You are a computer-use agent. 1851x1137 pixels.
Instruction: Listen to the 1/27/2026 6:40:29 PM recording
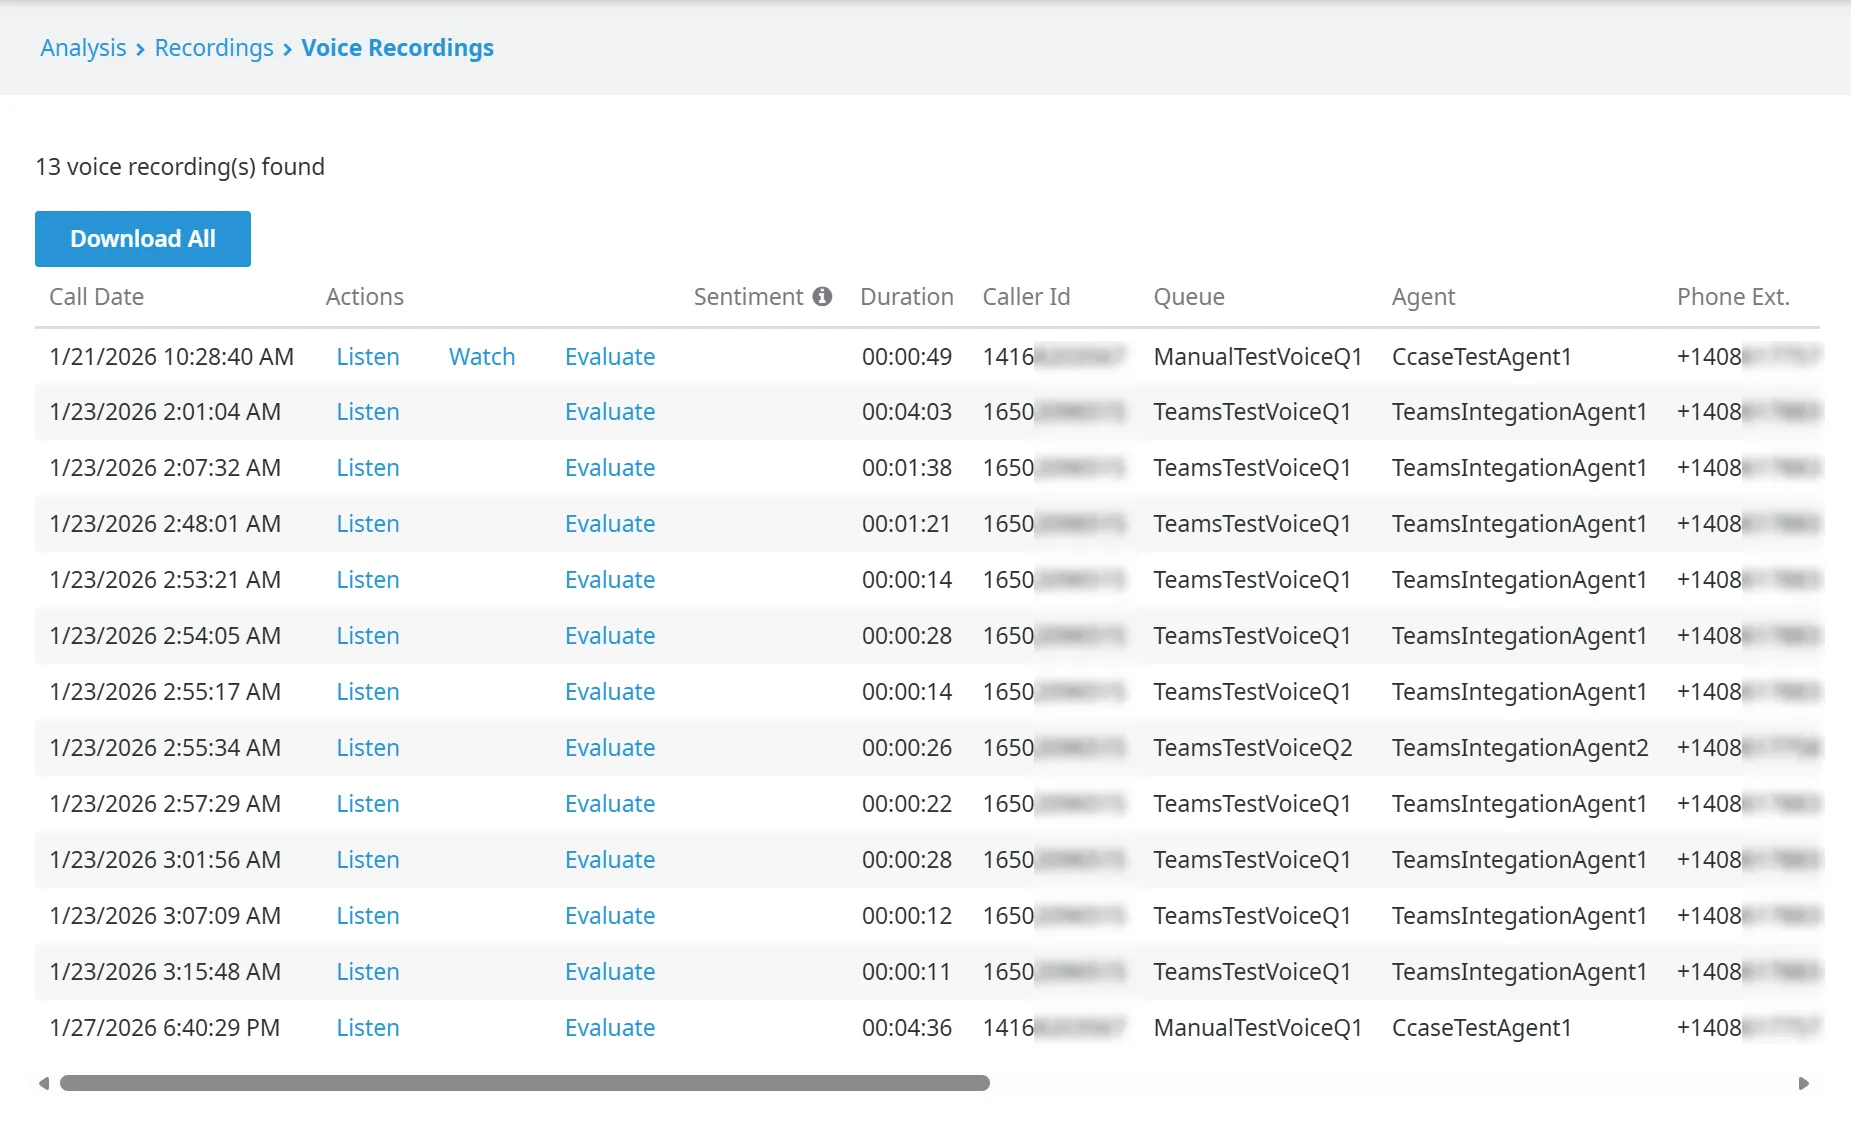click(368, 1028)
